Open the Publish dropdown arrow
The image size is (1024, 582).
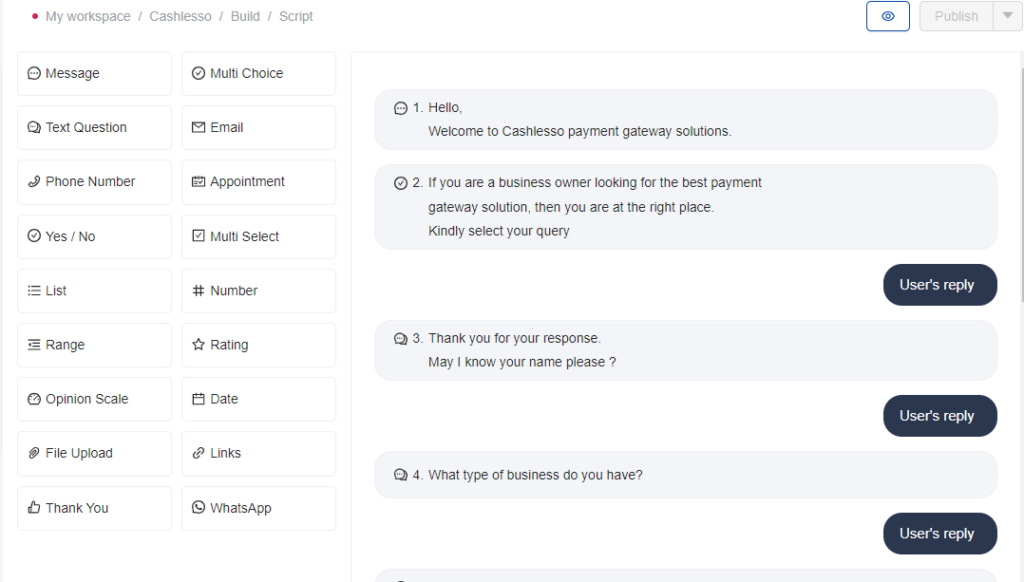(x=1007, y=16)
